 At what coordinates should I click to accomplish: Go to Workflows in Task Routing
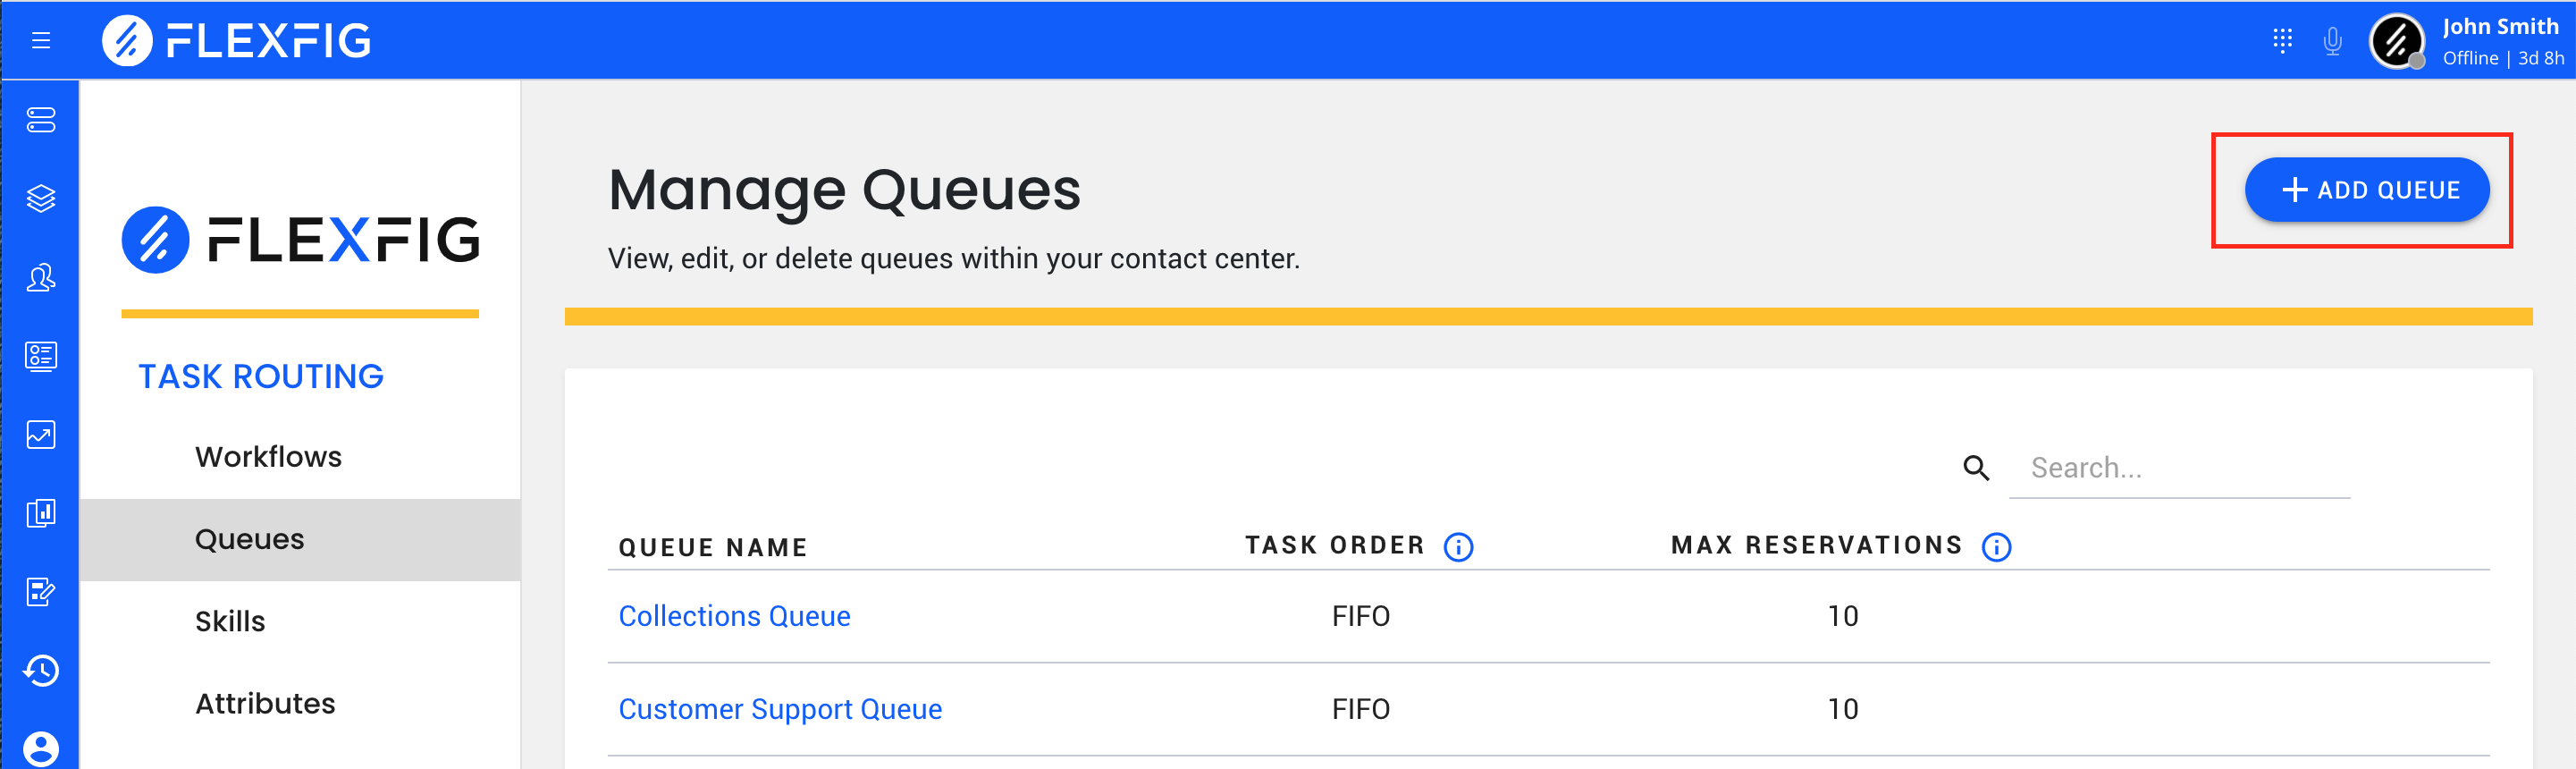pyautogui.click(x=268, y=457)
